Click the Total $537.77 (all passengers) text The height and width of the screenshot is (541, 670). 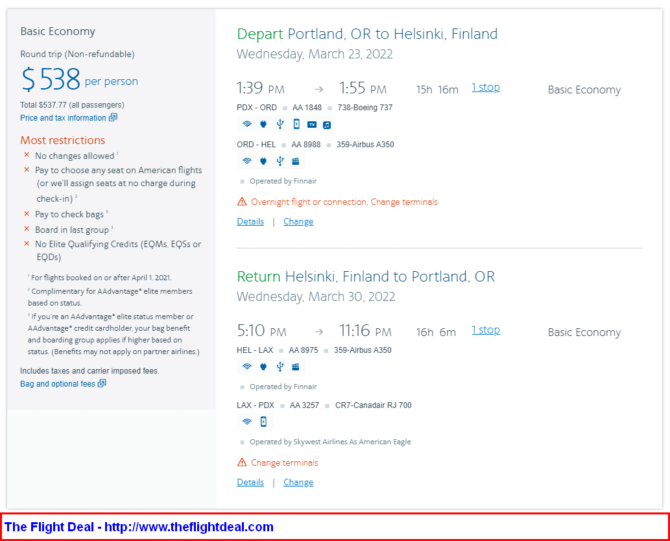(72, 105)
